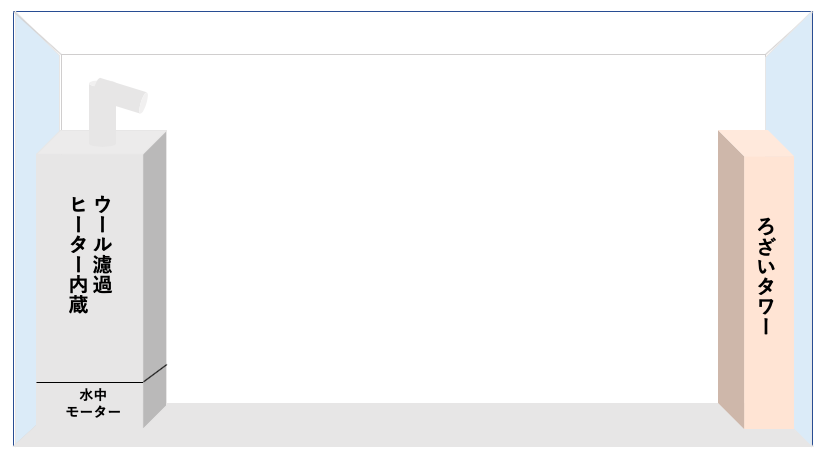Click the gray tank floor
Viewport: 828px width, 457px height.
point(422,425)
